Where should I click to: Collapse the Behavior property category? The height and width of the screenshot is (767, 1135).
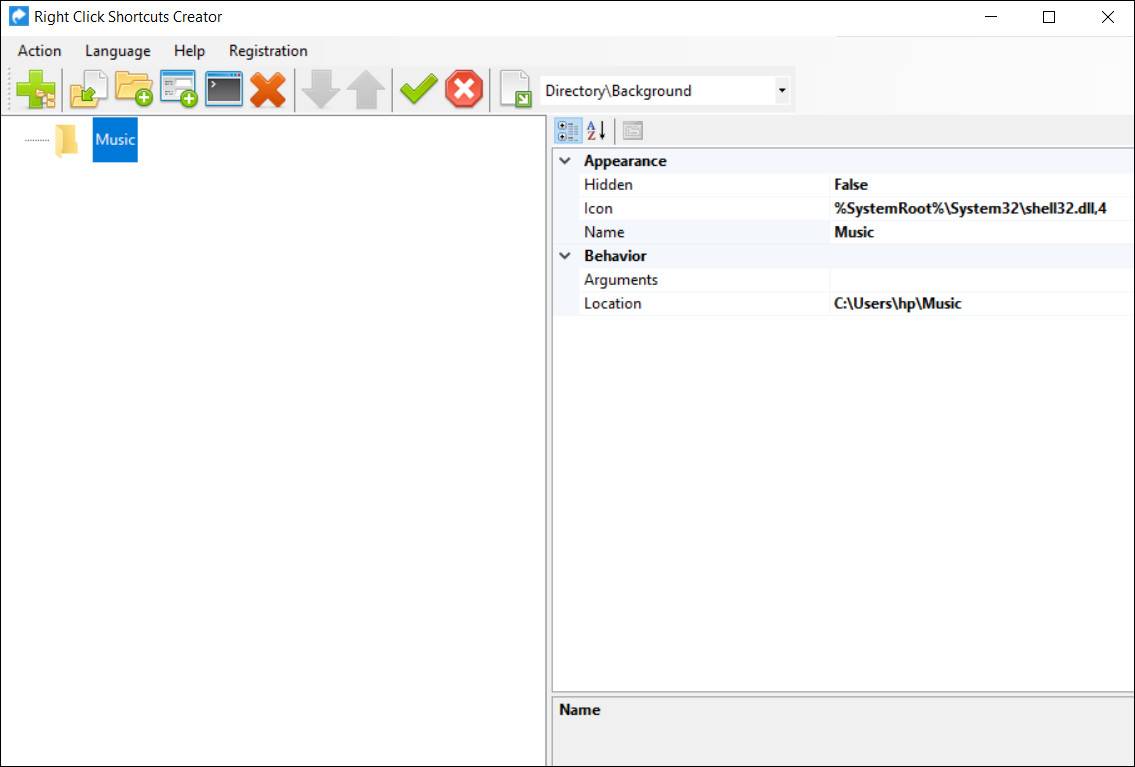pyautogui.click(x=565, y=256)
